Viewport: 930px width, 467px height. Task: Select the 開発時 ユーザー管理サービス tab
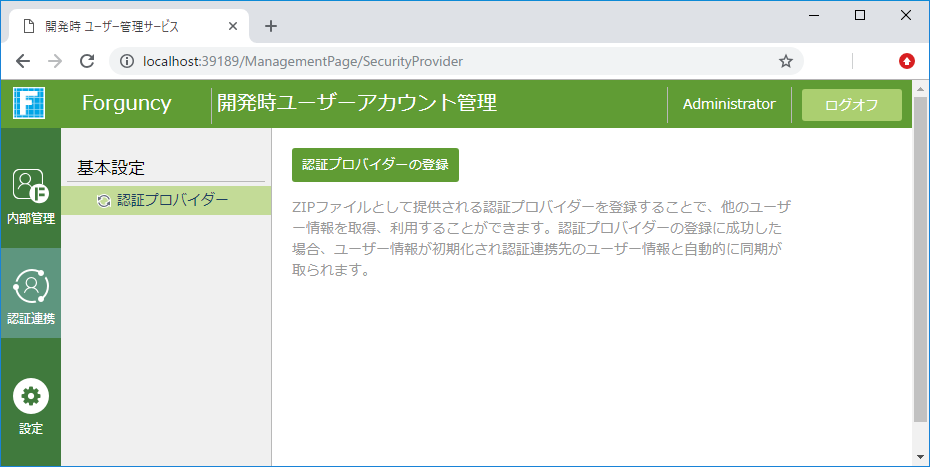128,26
